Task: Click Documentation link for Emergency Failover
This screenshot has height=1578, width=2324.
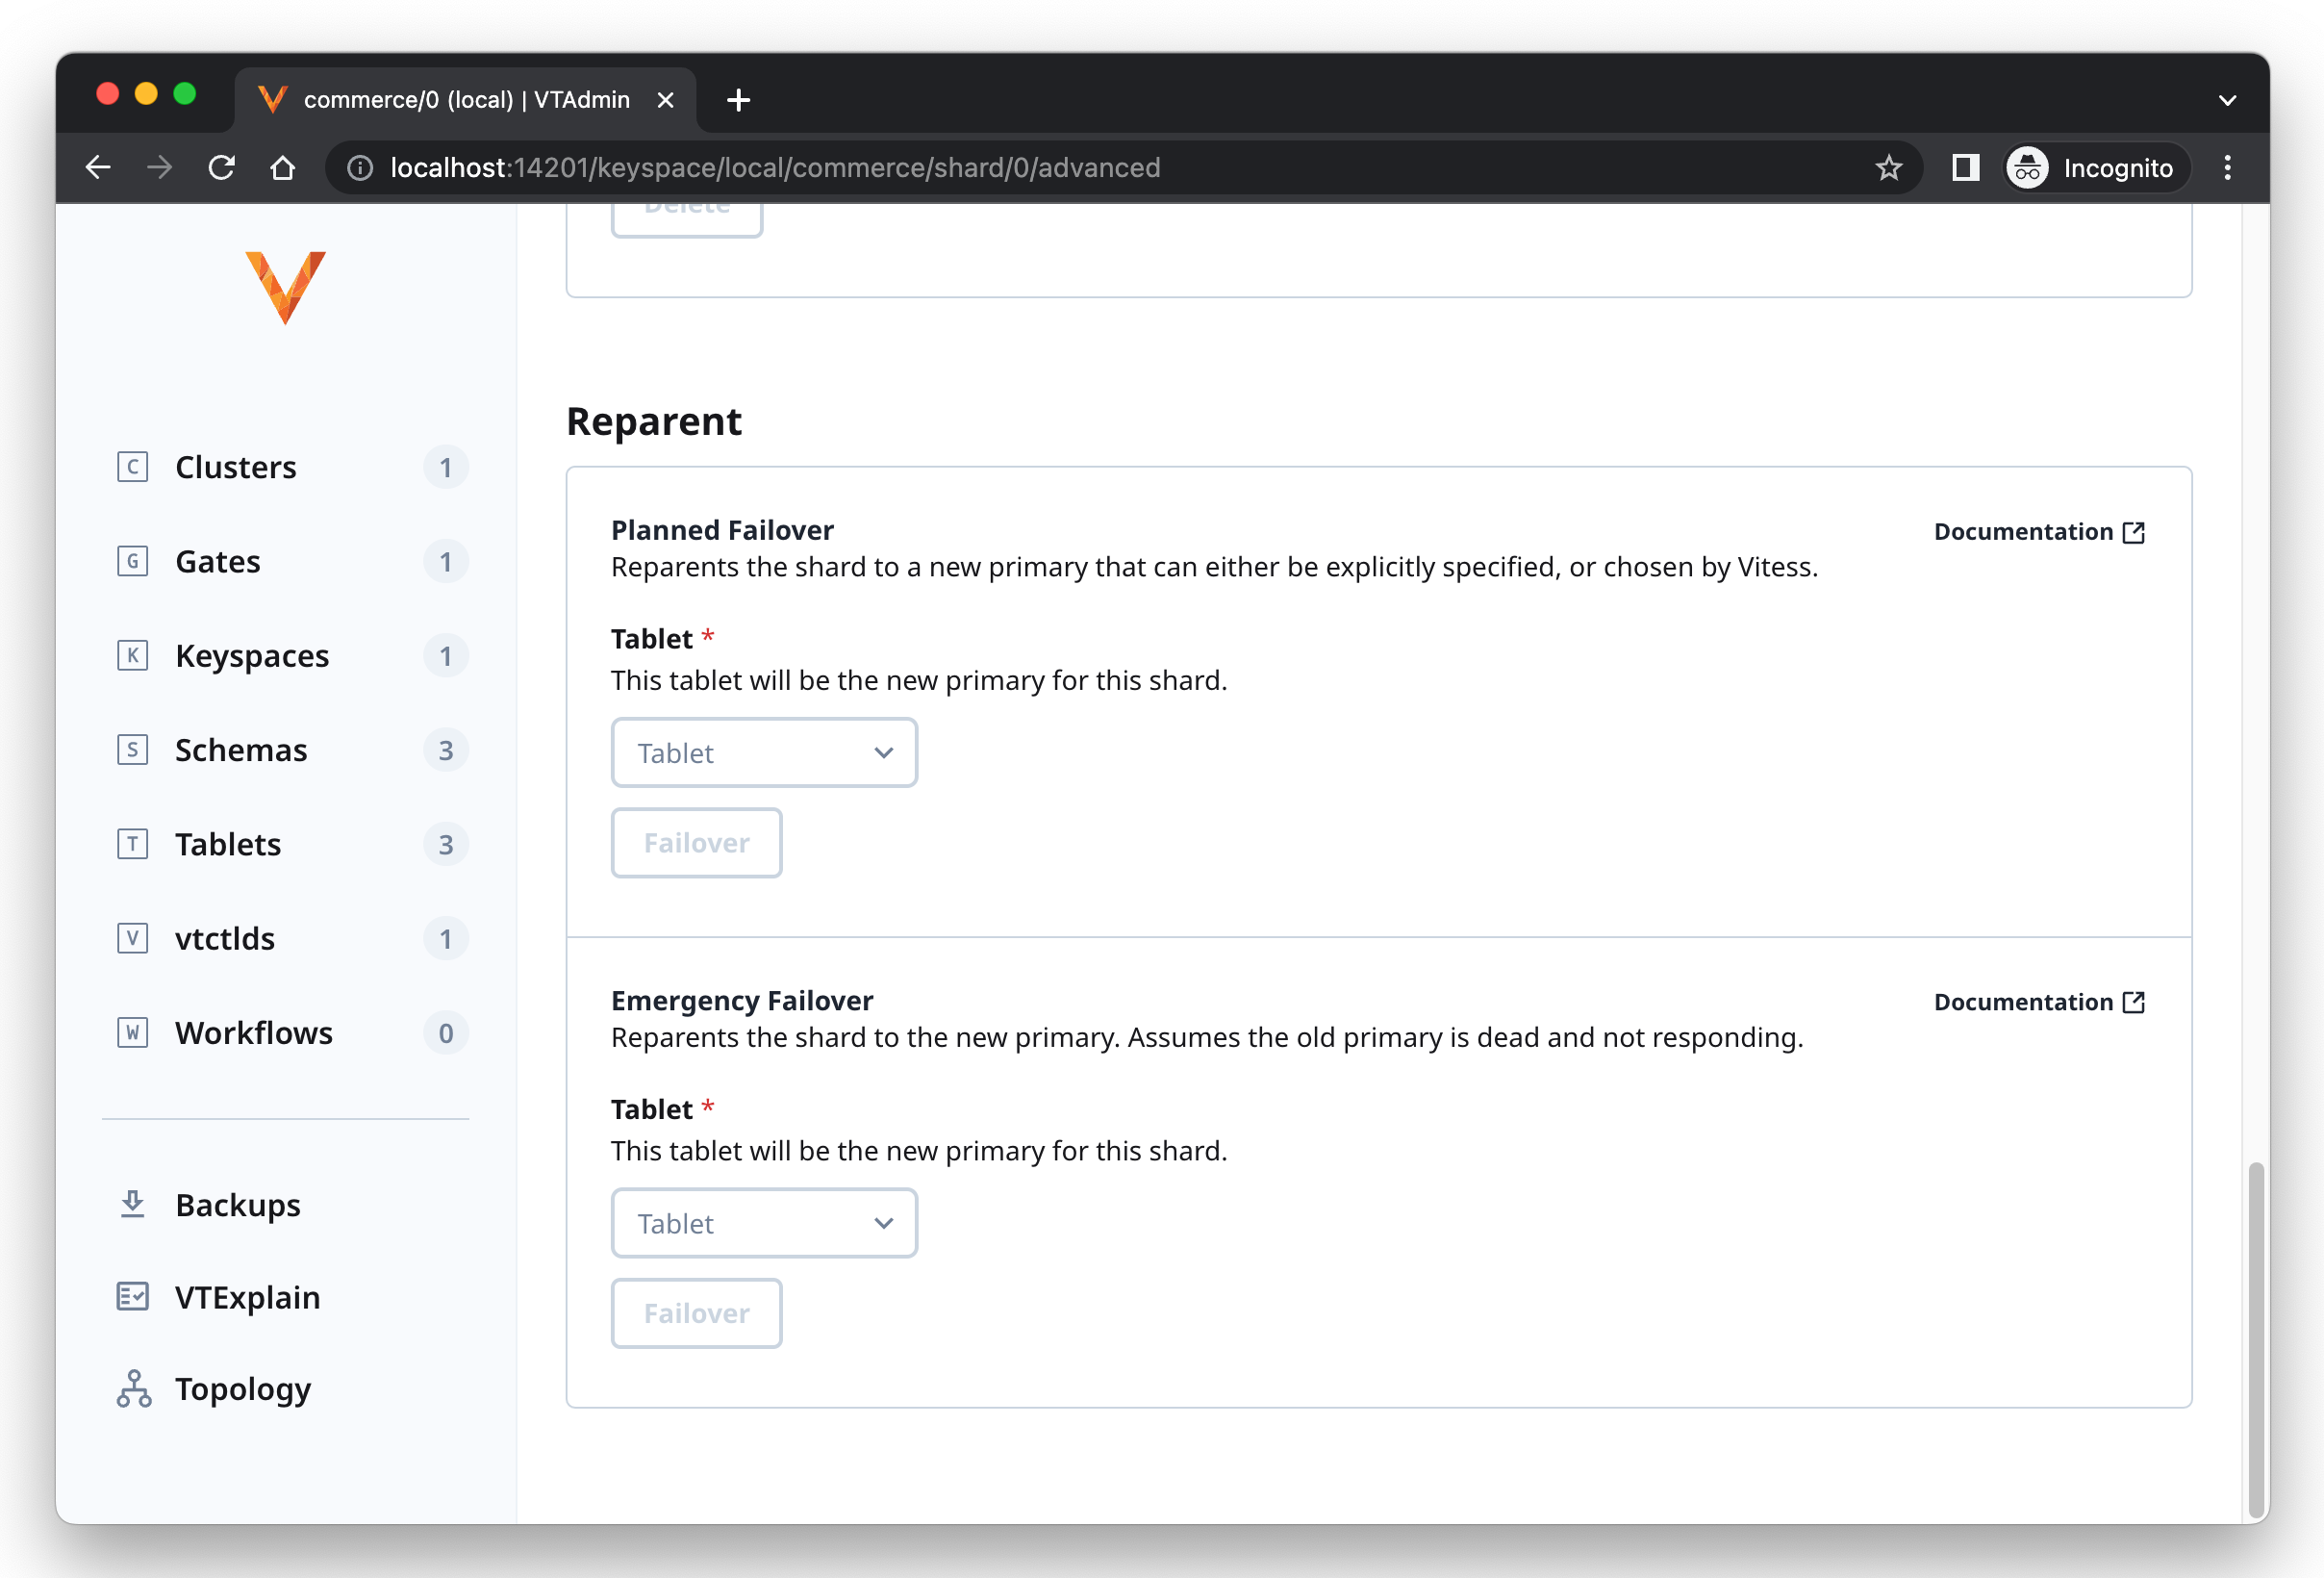Action: point(2037,1001)
